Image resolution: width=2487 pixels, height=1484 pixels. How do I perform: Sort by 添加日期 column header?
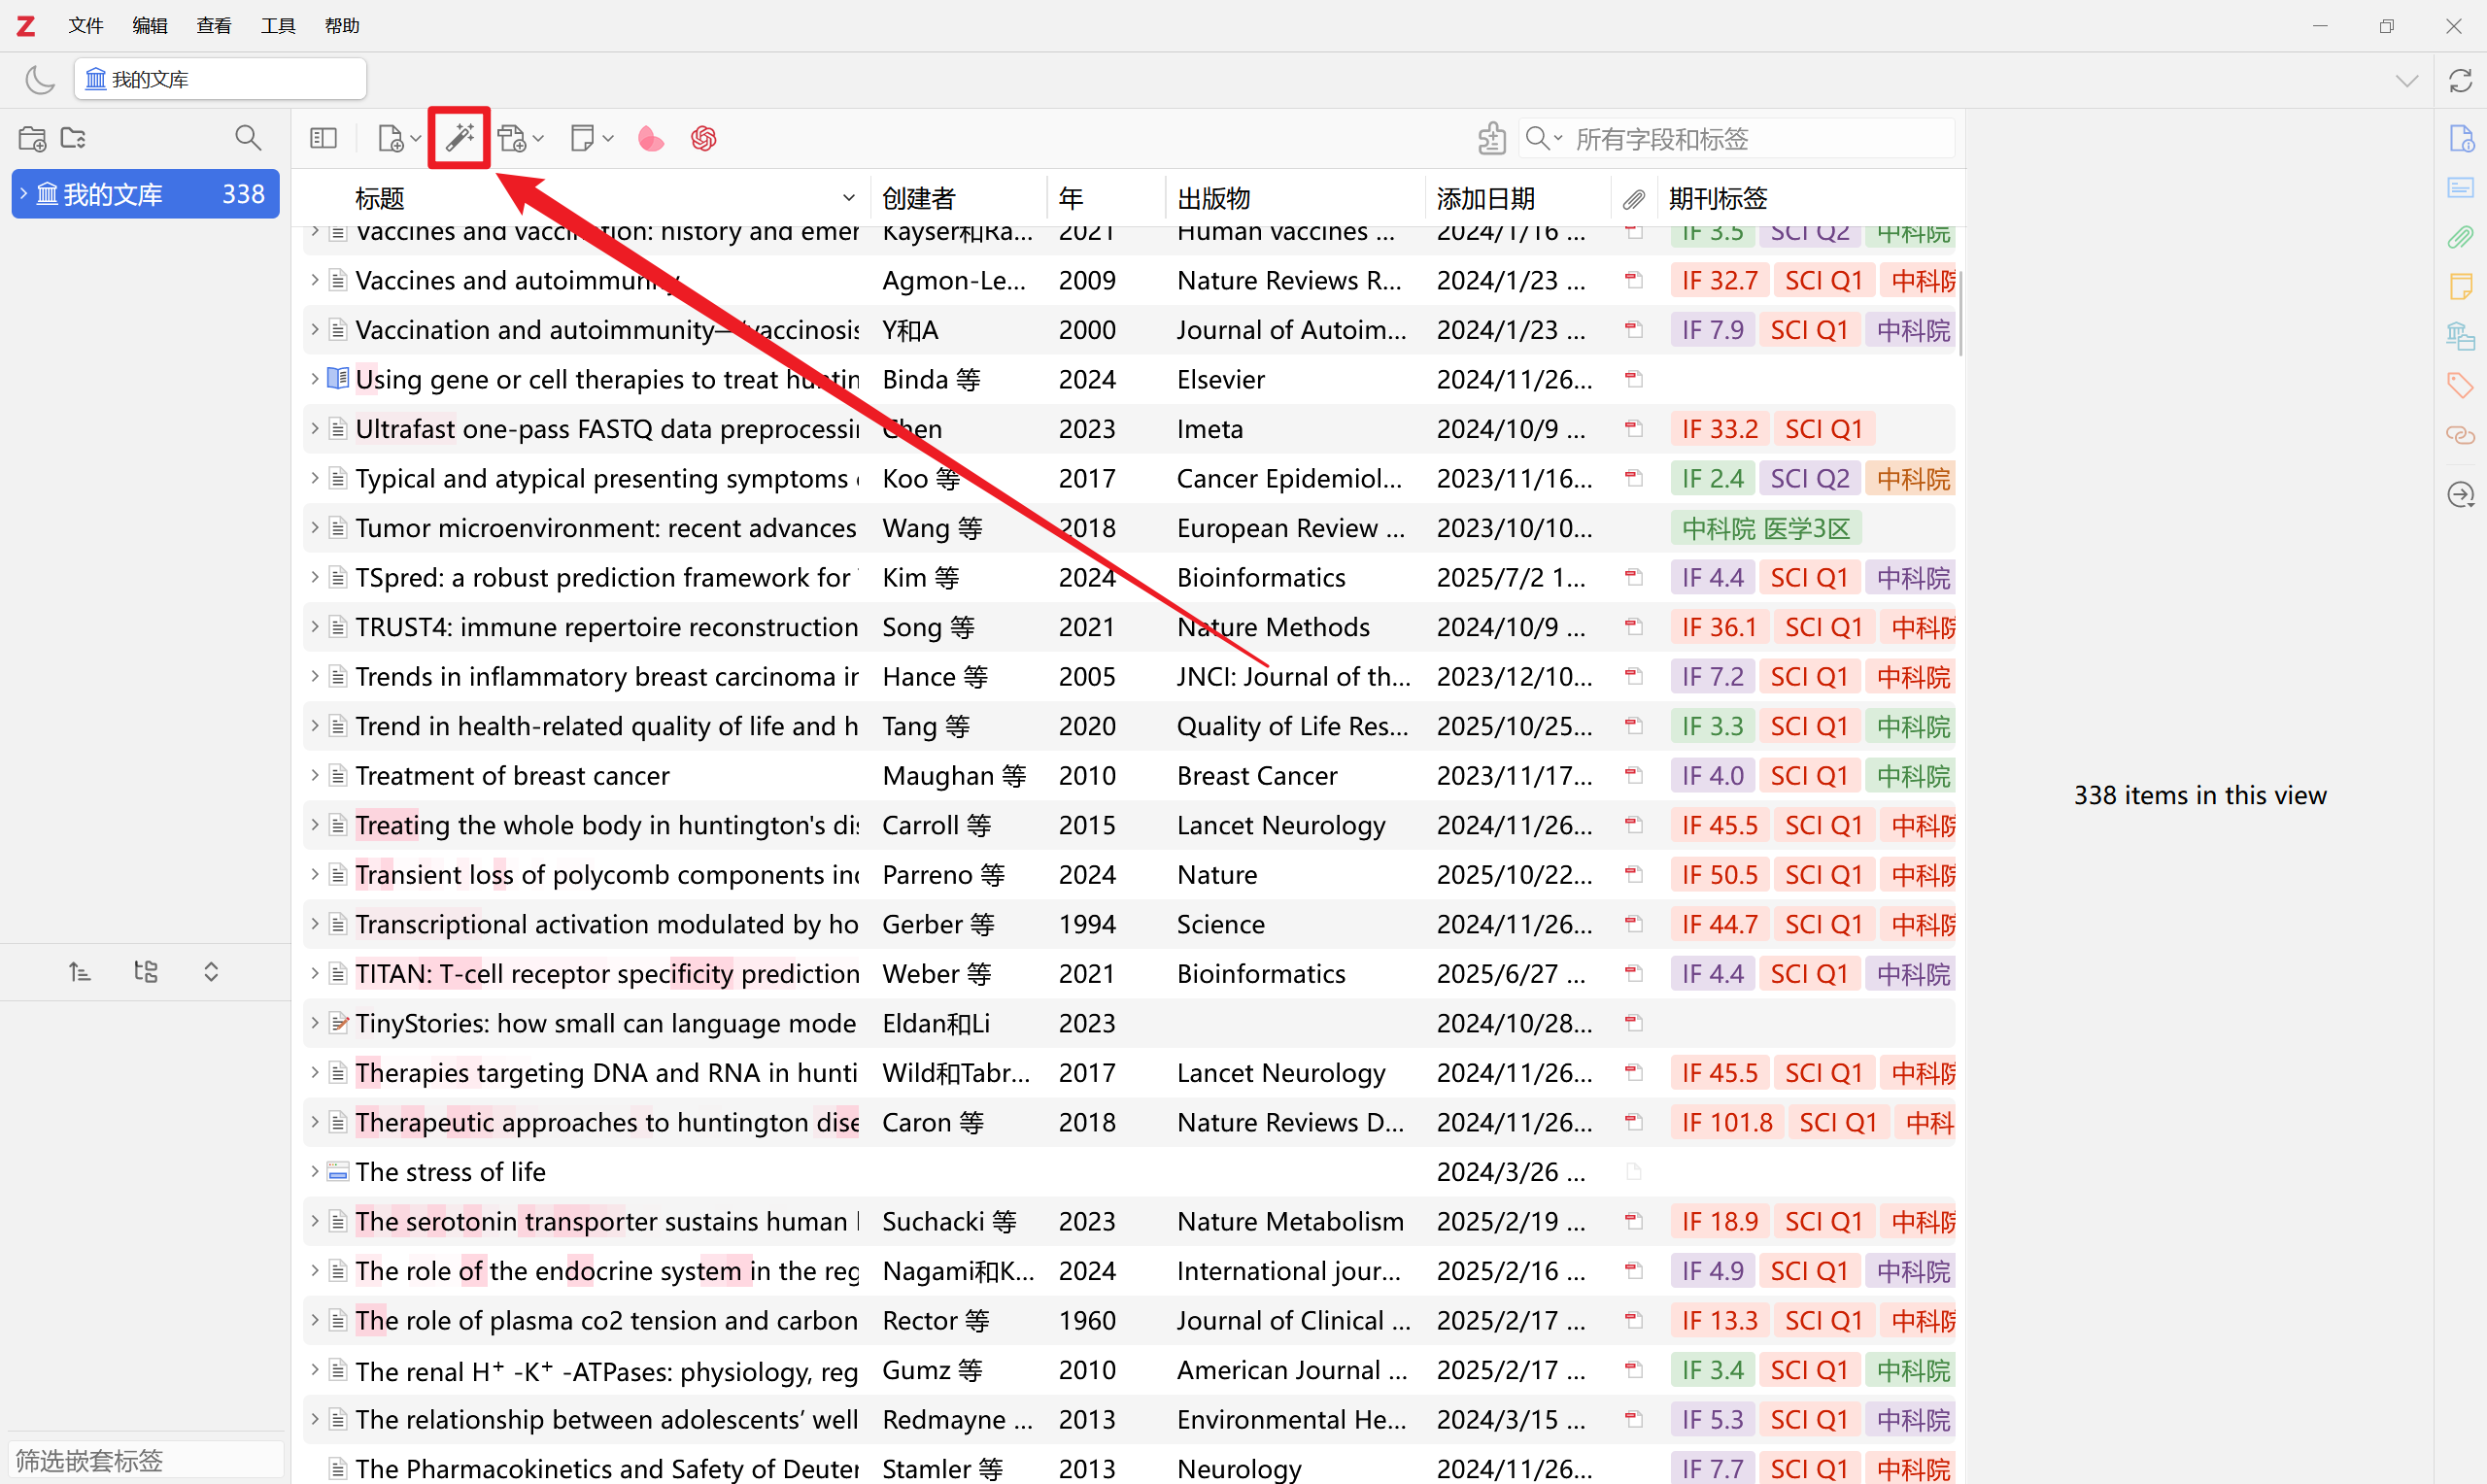1485,198
